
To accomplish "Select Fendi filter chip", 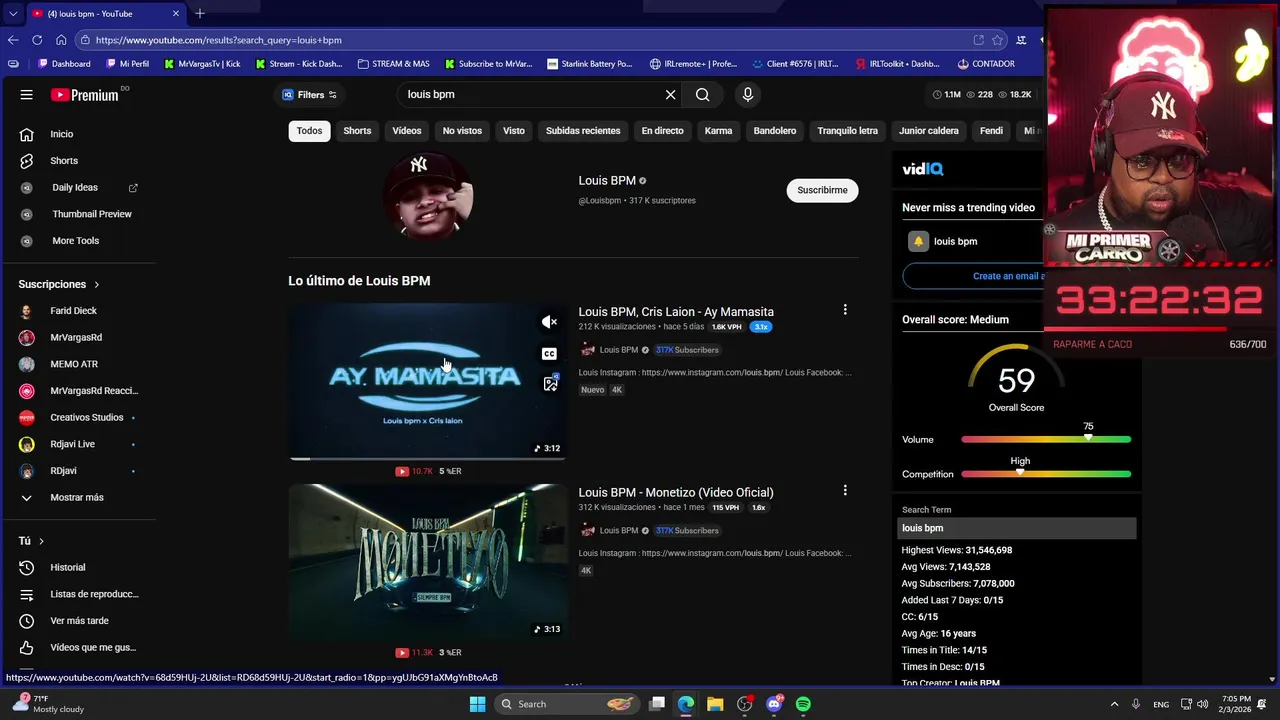I will coord(991,131).
